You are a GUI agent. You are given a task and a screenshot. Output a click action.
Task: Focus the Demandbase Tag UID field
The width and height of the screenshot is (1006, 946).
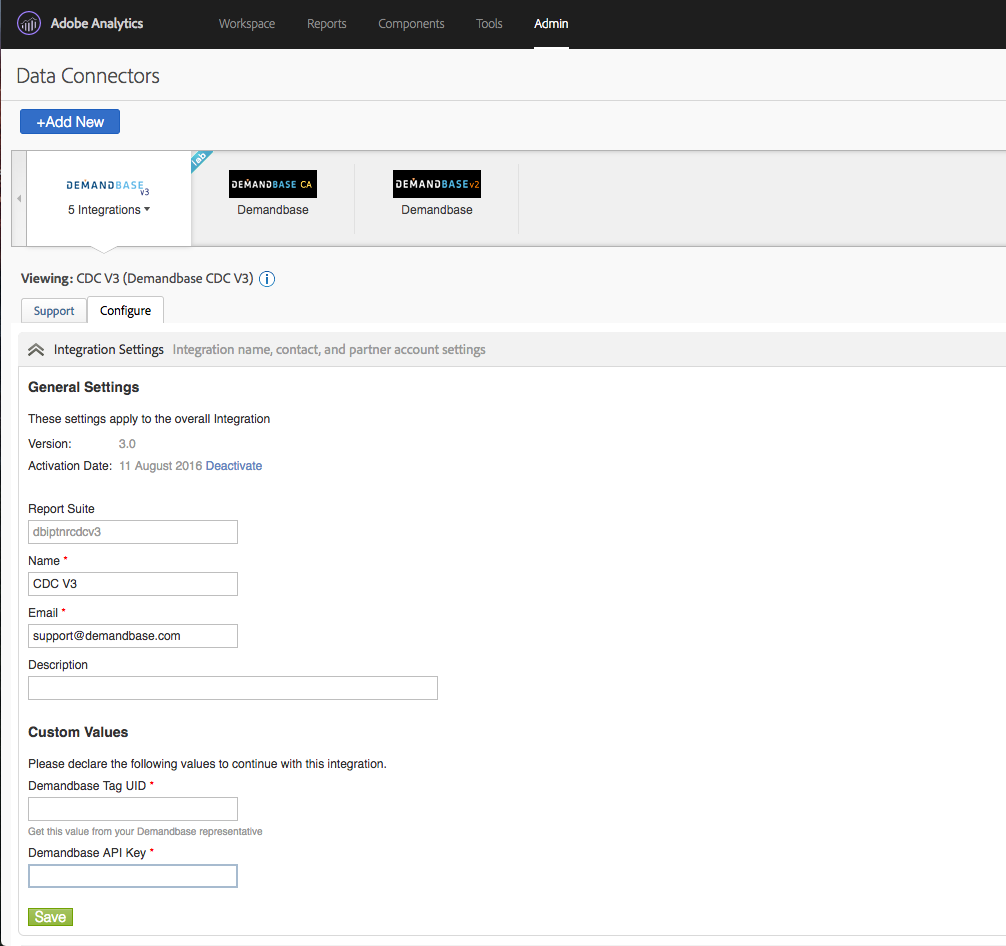pyautogui.click(x=133, y=809)
